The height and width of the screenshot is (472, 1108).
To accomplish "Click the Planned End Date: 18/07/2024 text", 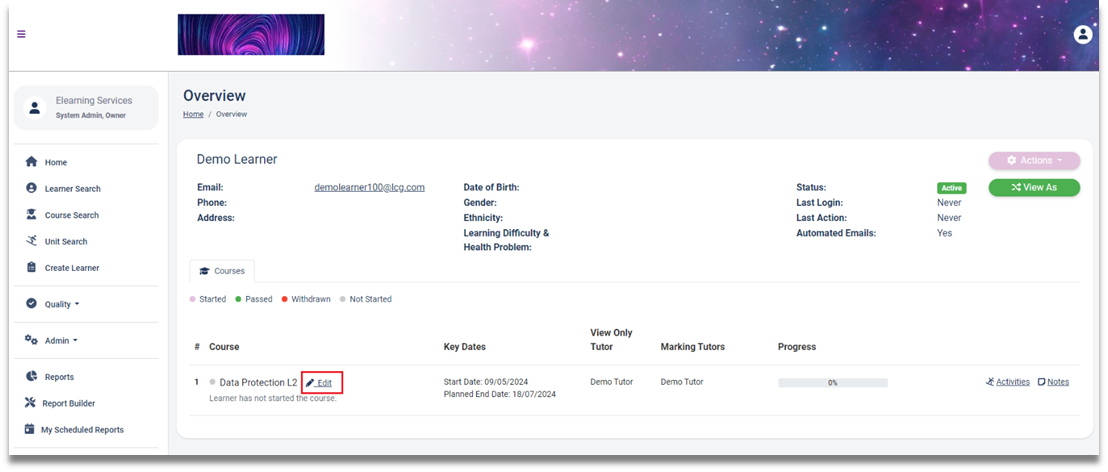I will point(500,395).
